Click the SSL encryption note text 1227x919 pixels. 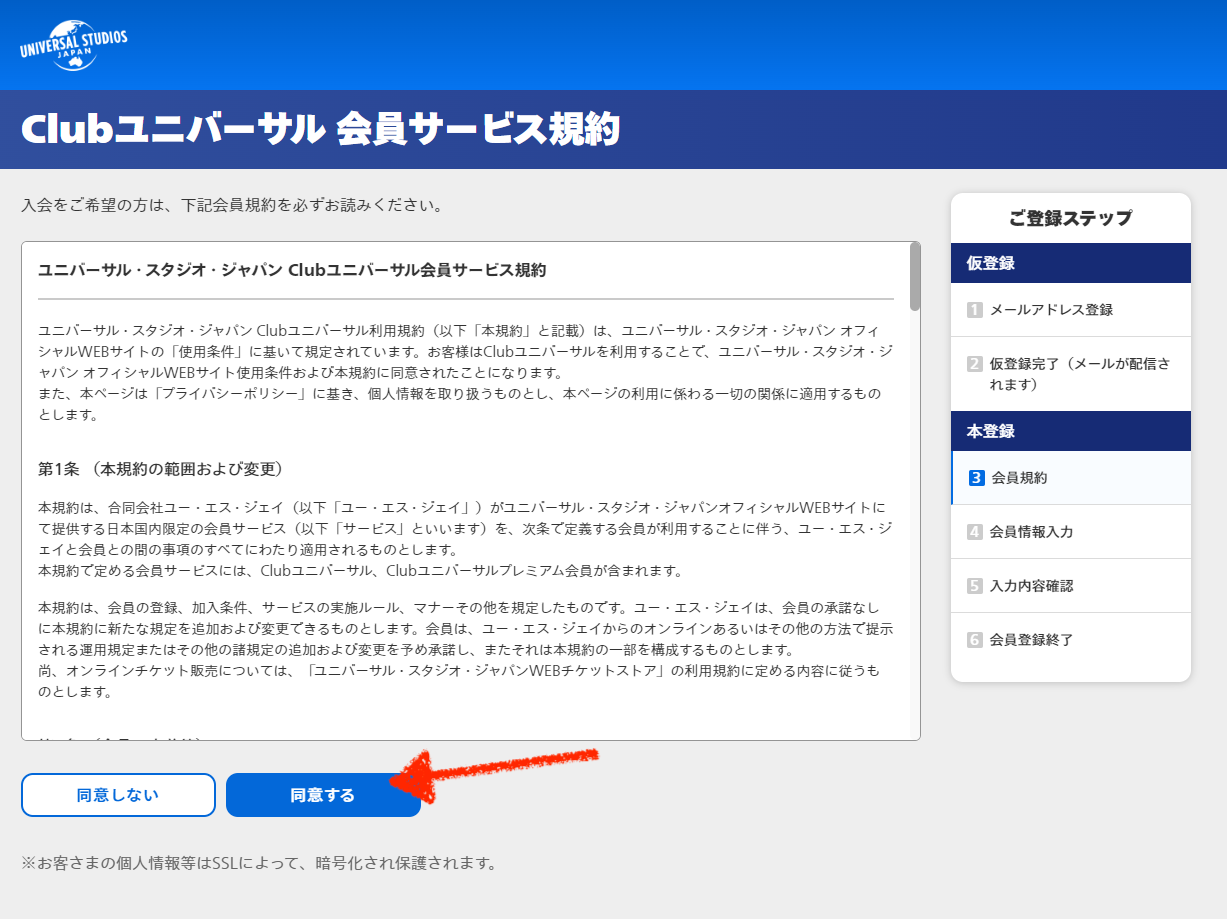click(259, 862)
